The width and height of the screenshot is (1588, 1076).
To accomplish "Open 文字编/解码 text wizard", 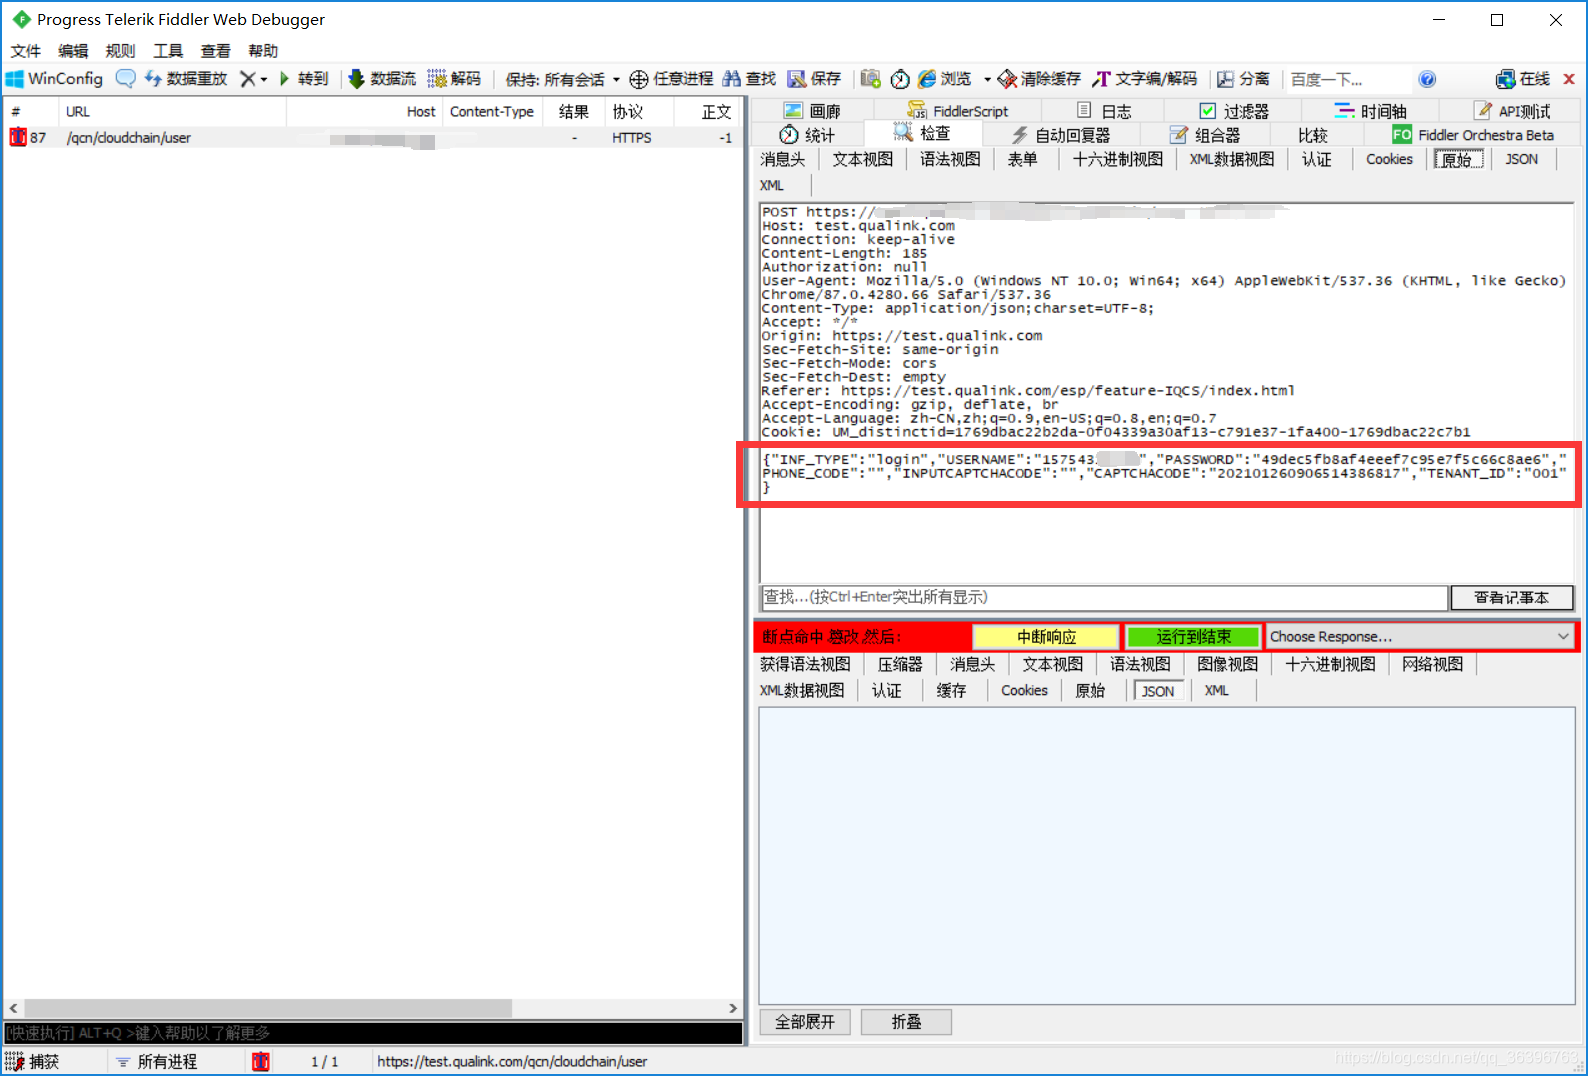I will pyautogui.click(x=1145, y=79).
